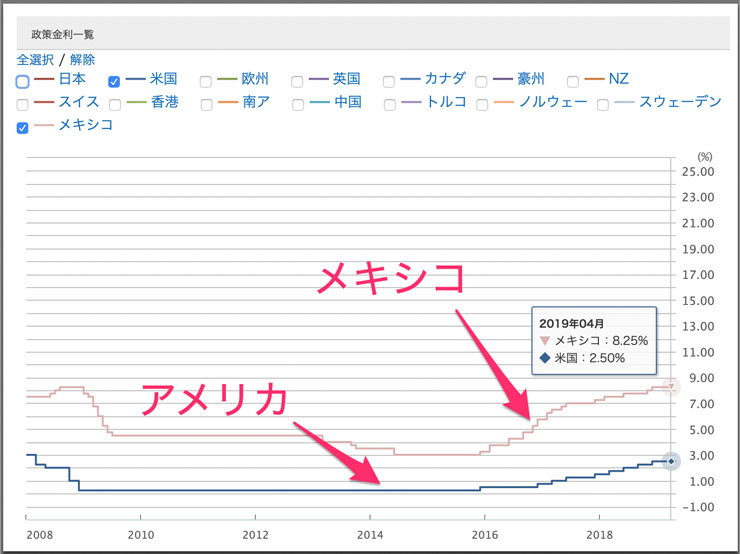740x554 pixels.
Task: Click tooltip entry 米国：2.50%
Action: point(589,358)
